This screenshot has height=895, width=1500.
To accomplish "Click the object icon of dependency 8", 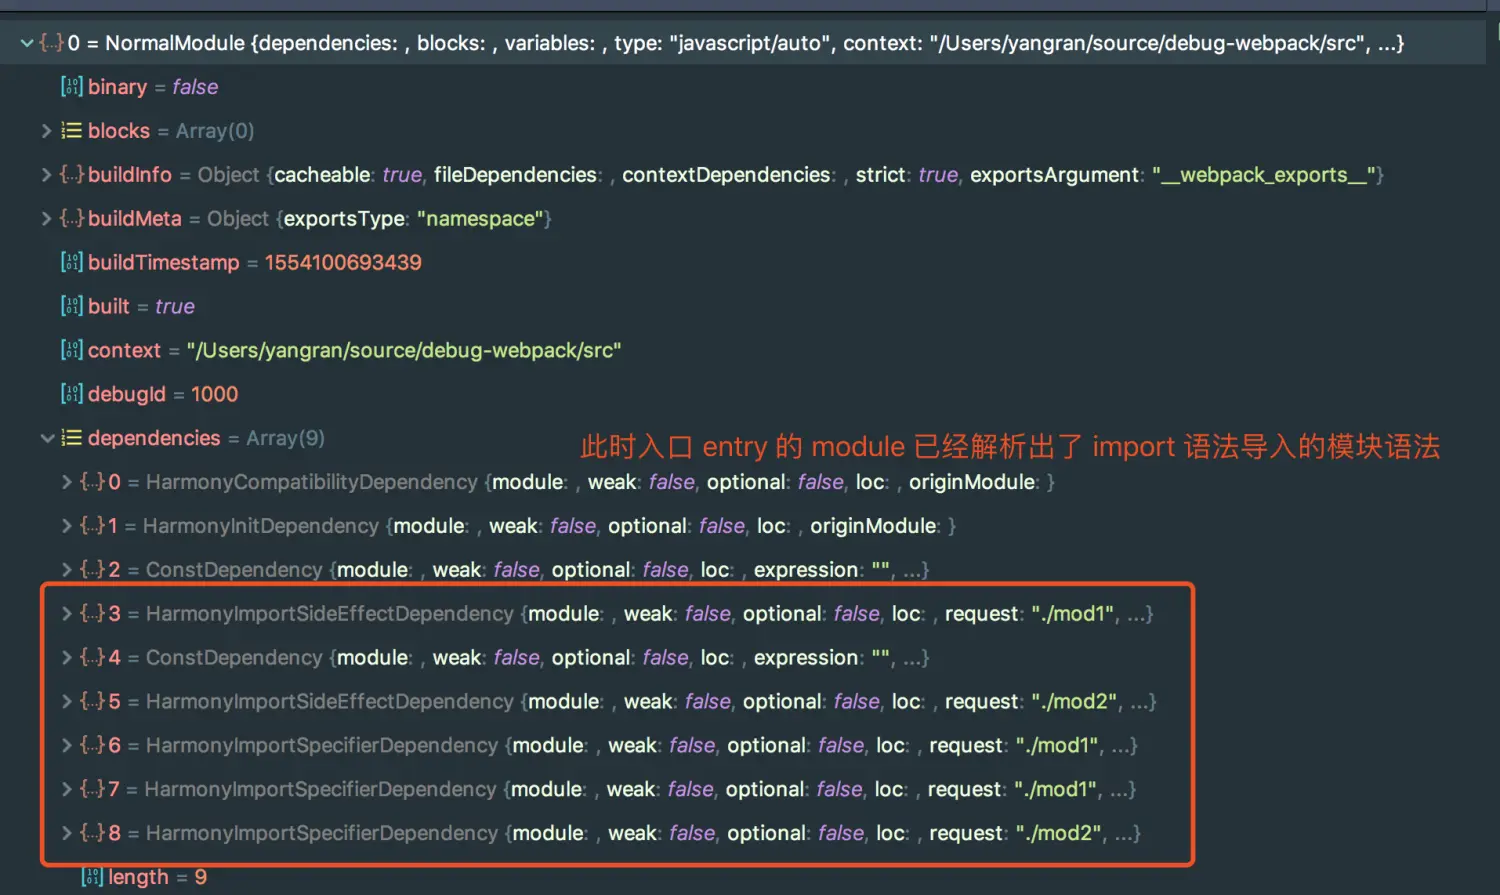I will click(92, 834).
